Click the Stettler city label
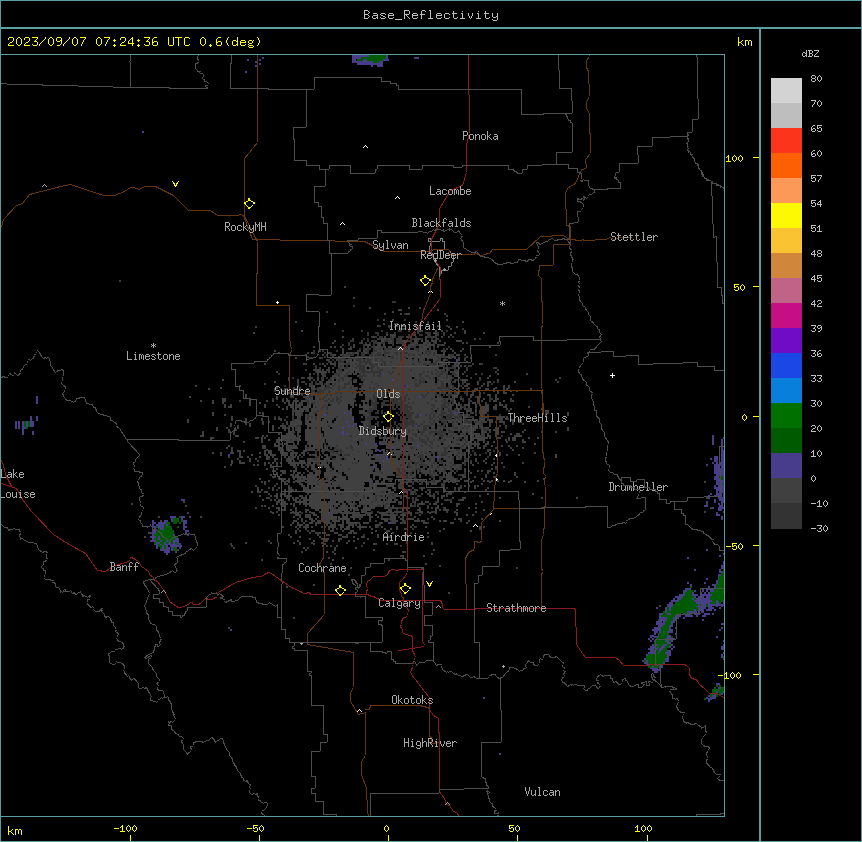862x842 pixels. [634, 237]
